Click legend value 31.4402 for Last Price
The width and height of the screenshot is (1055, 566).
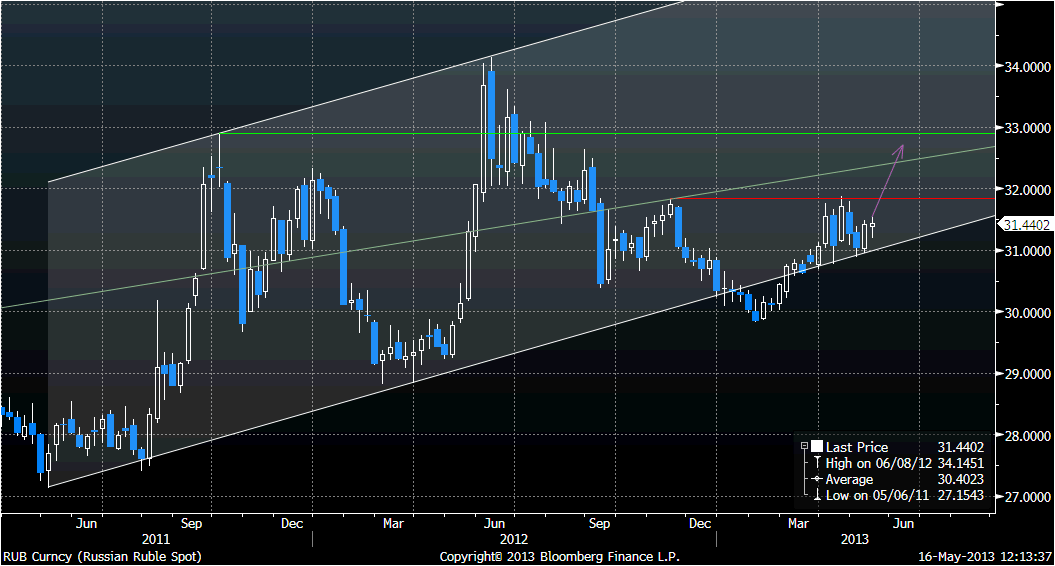pos(961,447)
